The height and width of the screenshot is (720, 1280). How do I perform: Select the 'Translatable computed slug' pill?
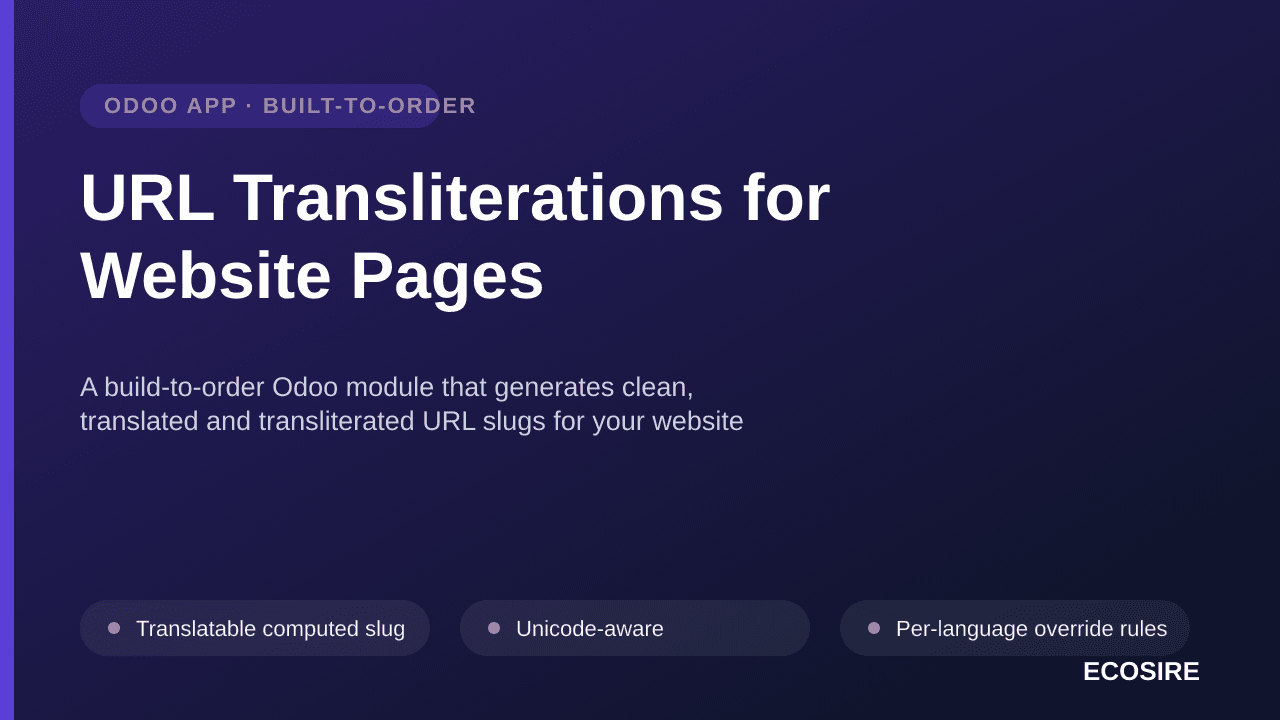pyautogui.click(x=255, y=628)
